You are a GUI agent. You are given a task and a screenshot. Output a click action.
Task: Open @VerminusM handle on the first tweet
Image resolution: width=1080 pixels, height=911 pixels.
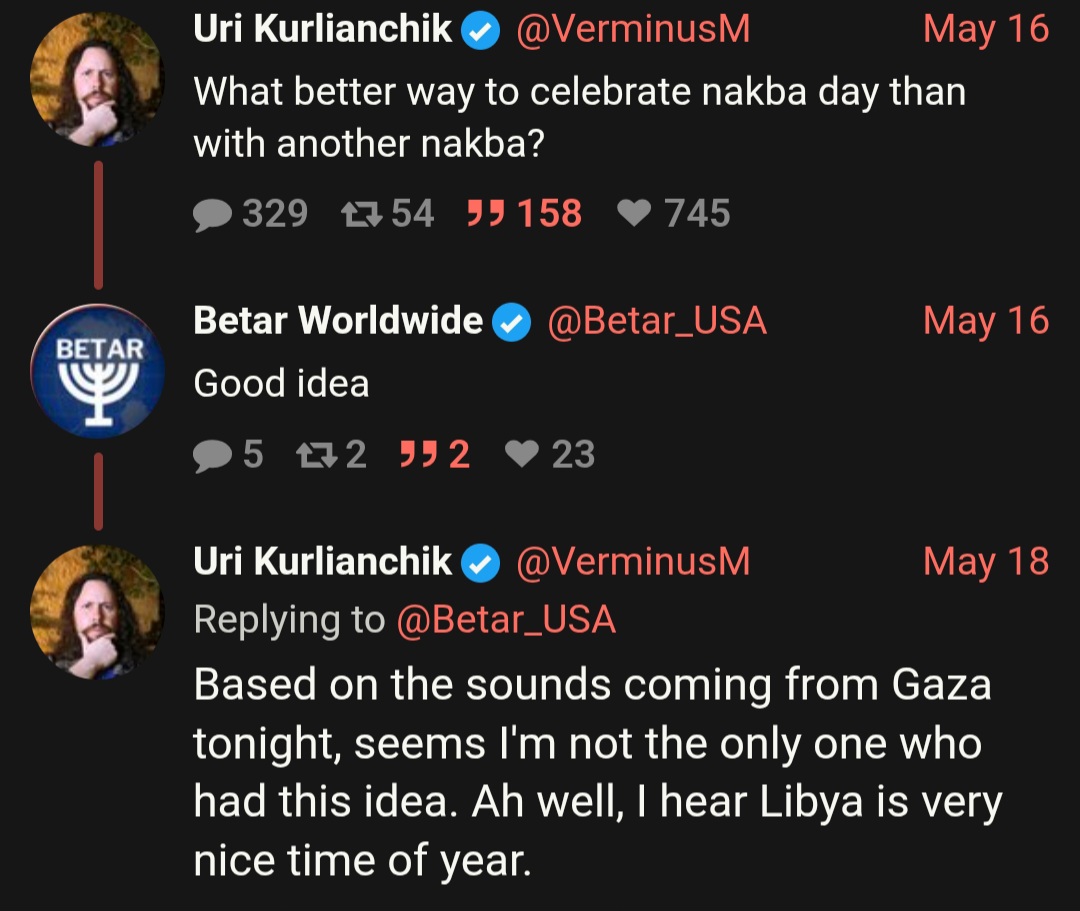[632, 31]
